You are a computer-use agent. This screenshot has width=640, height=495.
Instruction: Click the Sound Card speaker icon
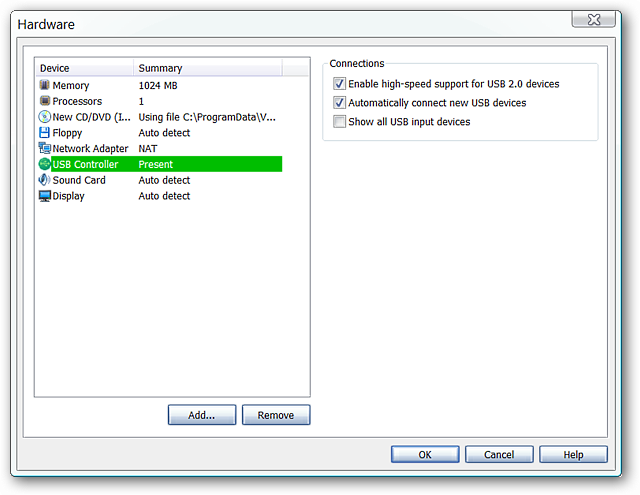click(x=44, y=180)
